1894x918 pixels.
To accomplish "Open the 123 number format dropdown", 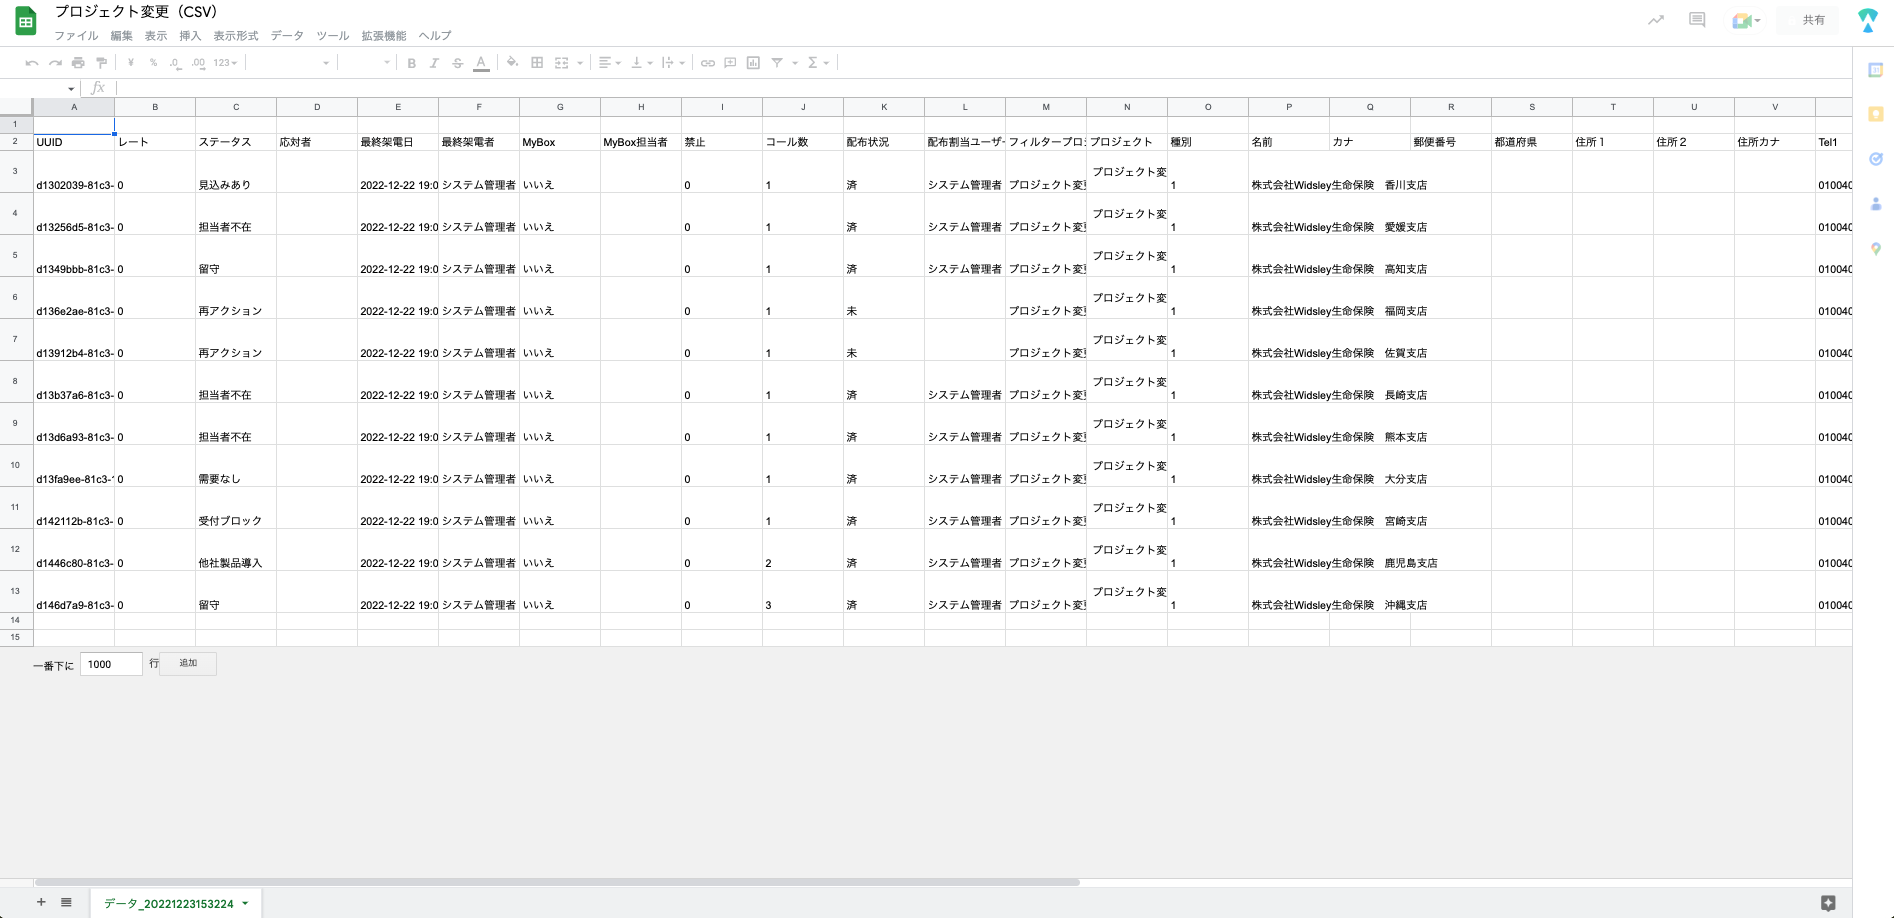I will (x=225, y=63).
